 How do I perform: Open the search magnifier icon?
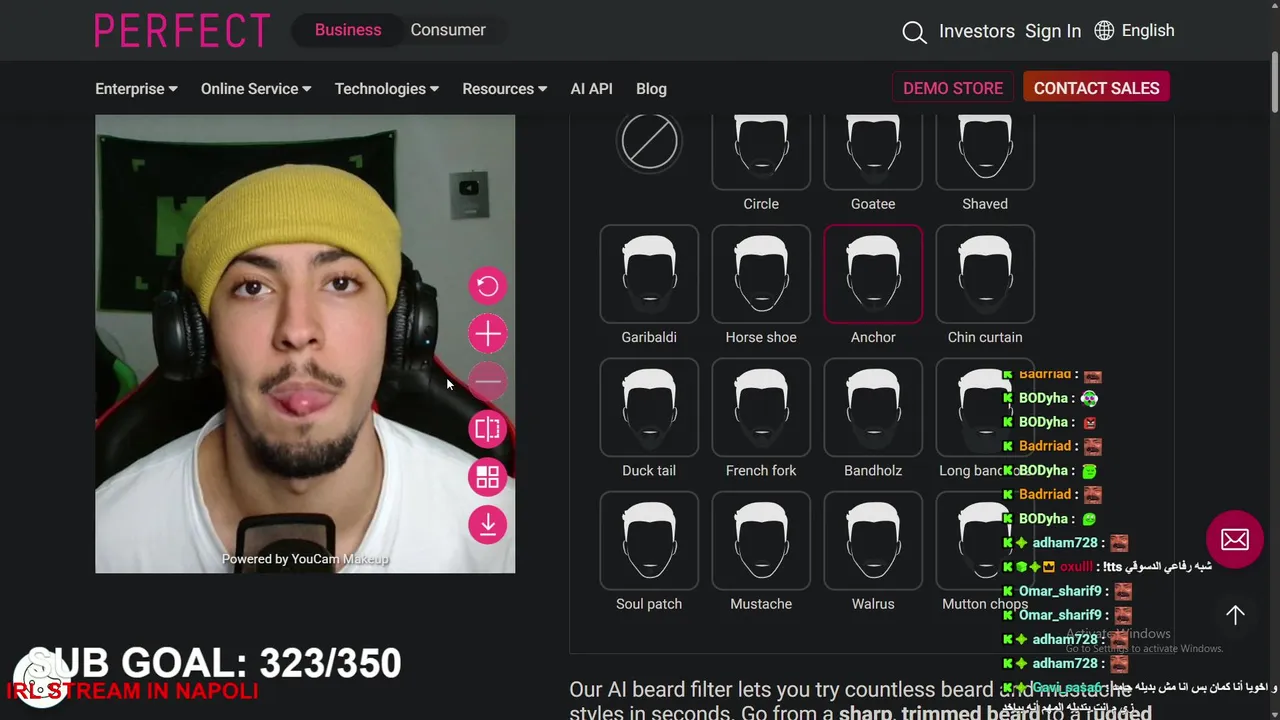(x=914, y=32)
